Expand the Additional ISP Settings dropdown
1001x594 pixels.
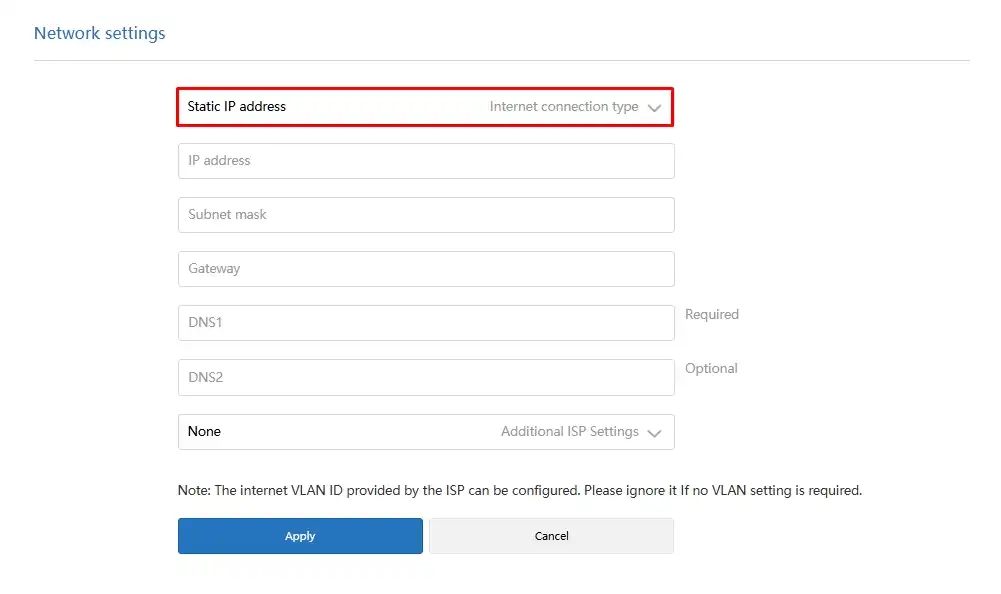click(425, 431)
